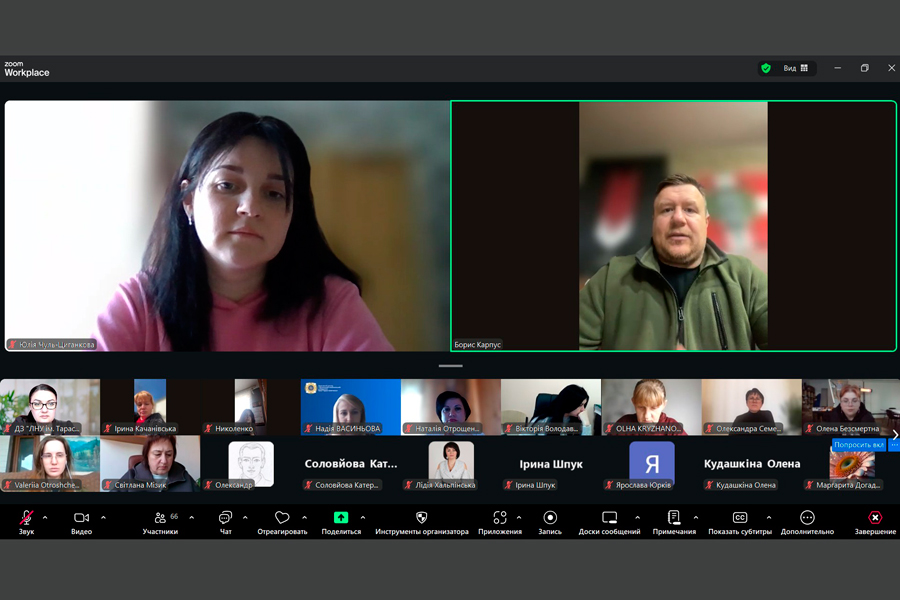Select Олена Безсмертна thumbnail
Screen dimensions: 900x600
[851, 407]
